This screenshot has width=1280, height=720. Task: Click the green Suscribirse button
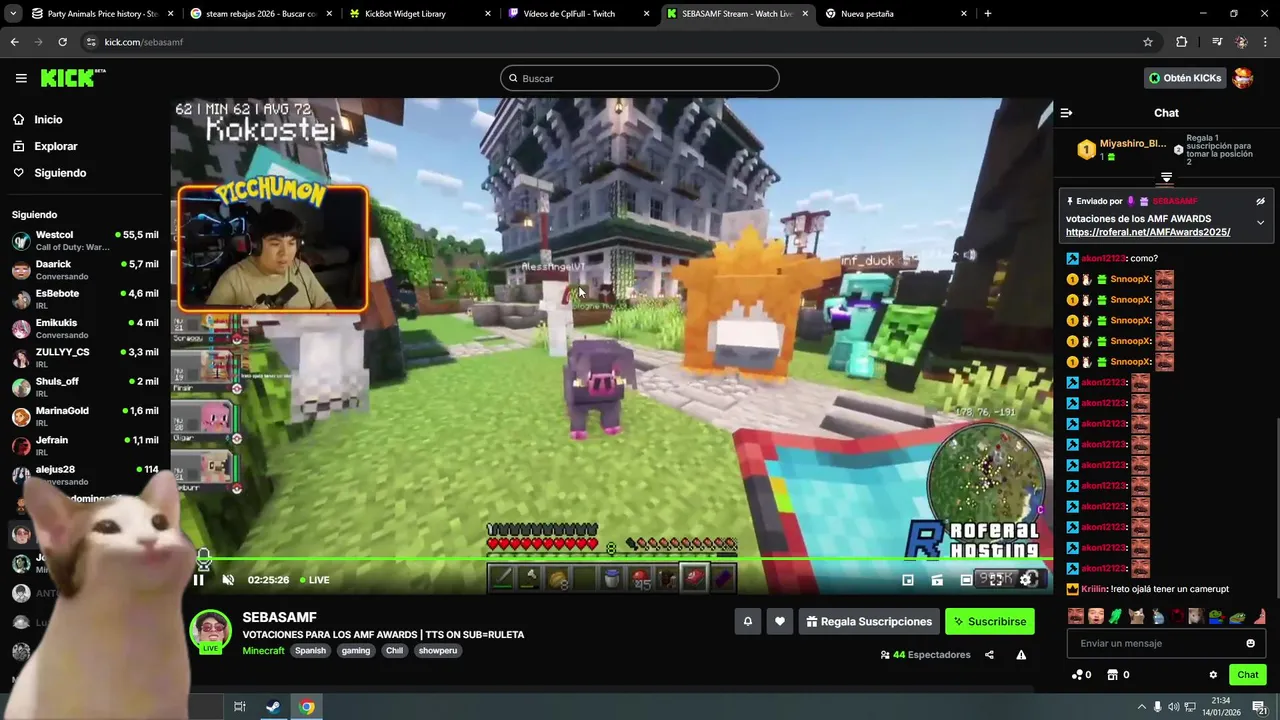coord(990,621)
